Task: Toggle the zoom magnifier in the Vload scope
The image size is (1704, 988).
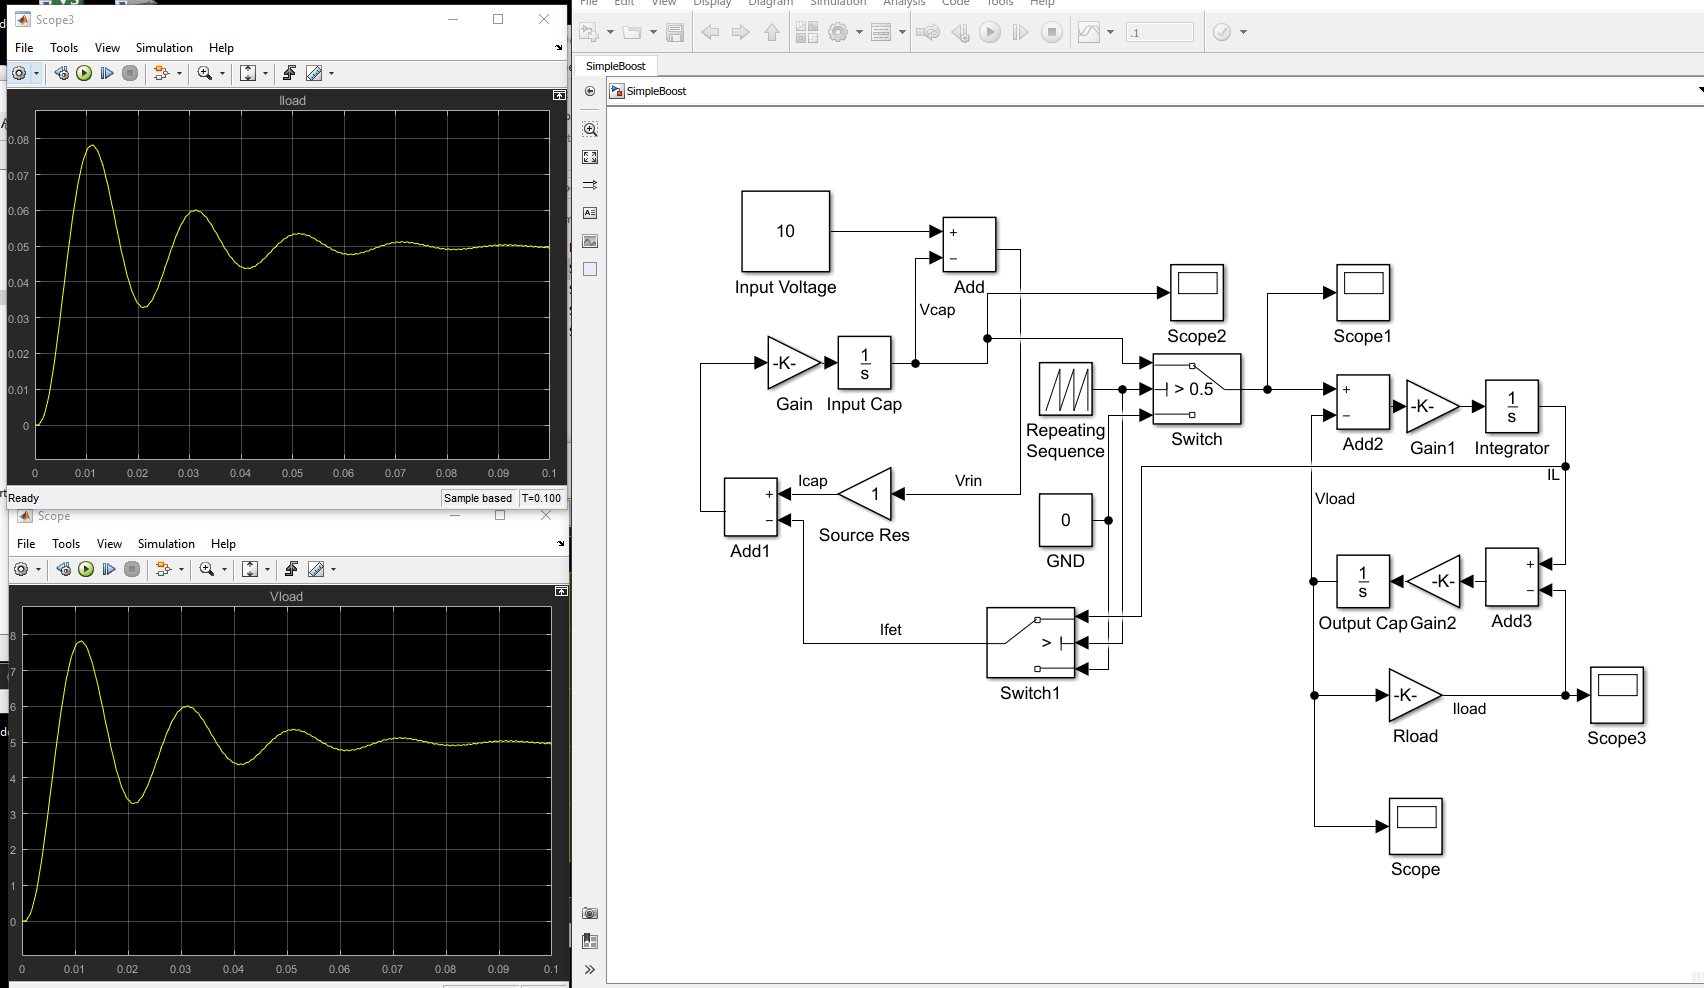Action: tap(205, 569)
